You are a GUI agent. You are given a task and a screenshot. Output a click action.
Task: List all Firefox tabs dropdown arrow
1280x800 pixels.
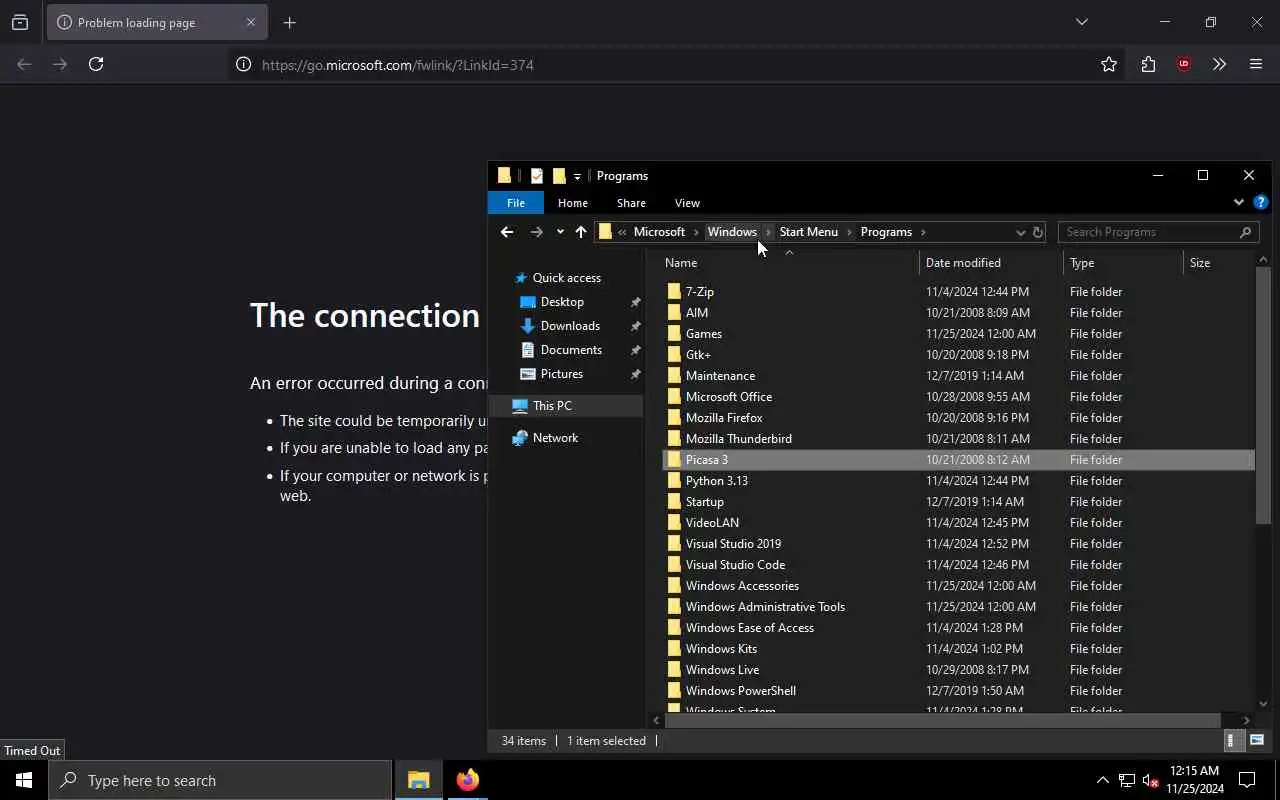(1081, 22)
